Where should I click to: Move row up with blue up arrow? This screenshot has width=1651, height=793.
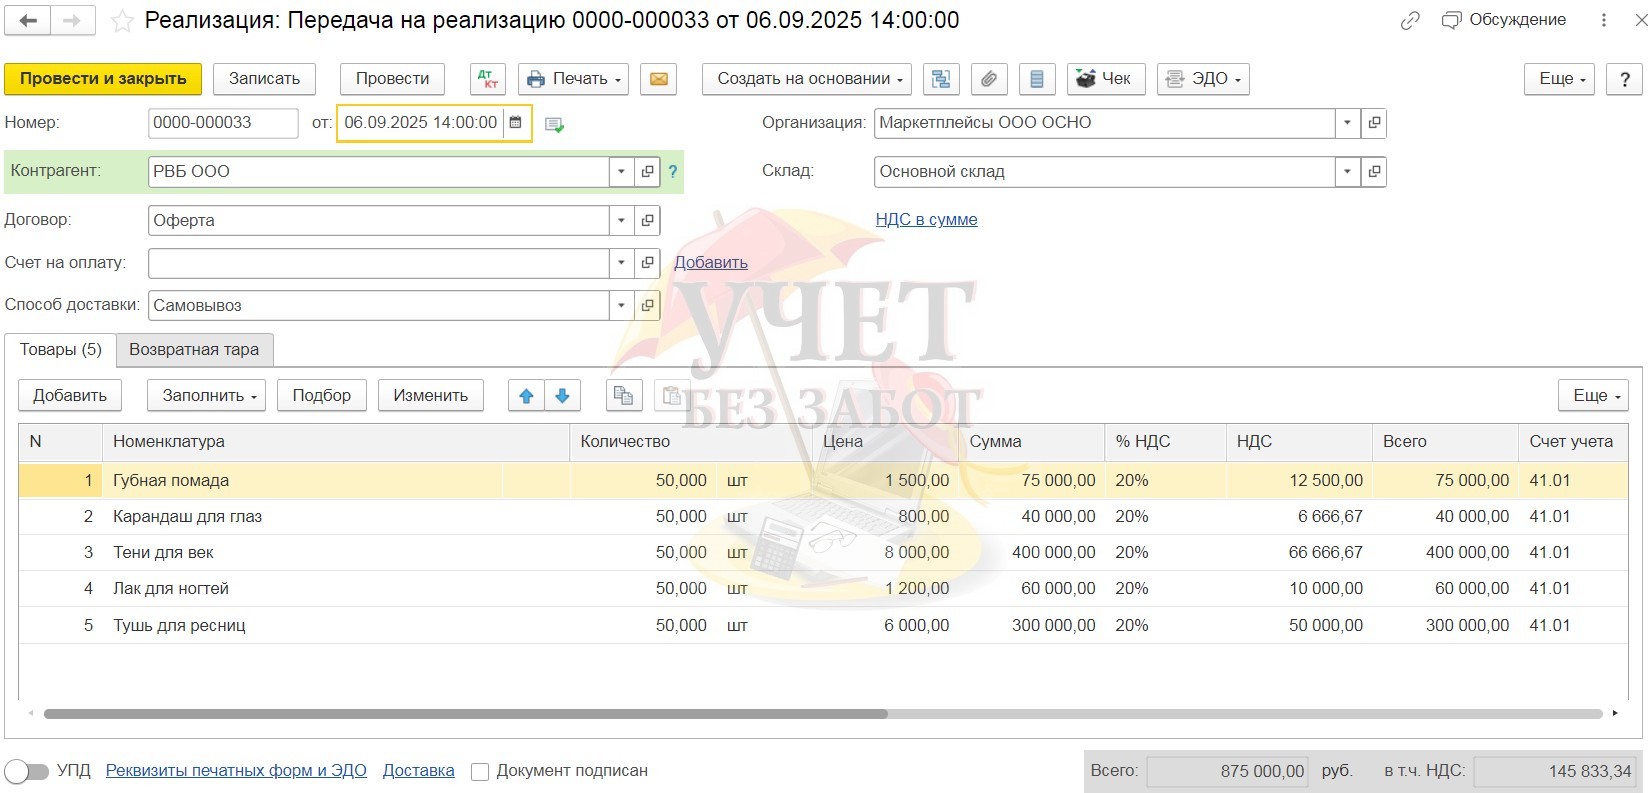(x=526, y=396)
